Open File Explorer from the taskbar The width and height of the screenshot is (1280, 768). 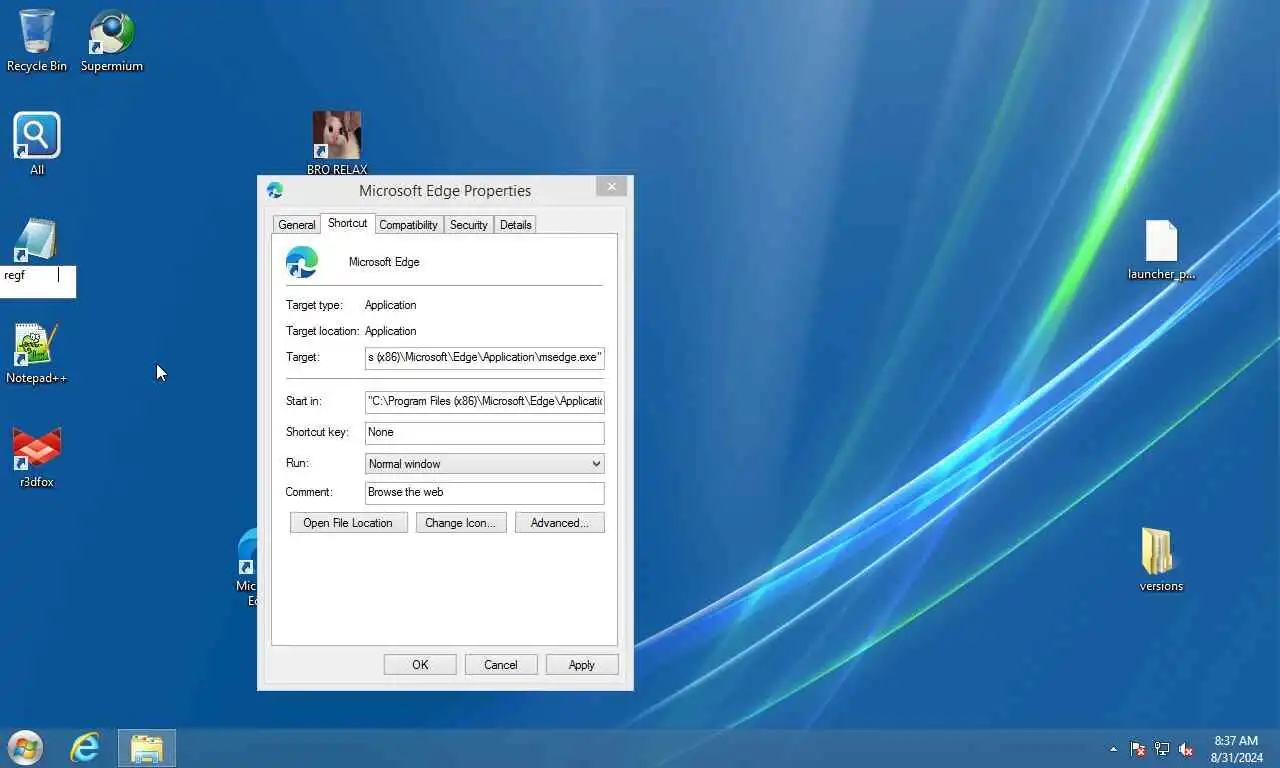pos(147,748)
